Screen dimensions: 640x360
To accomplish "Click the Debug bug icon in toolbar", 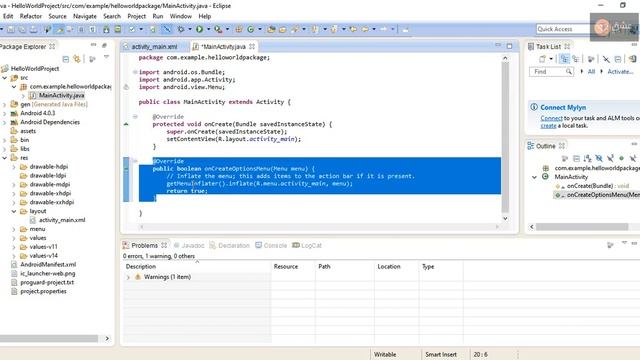I will point(180,29).
